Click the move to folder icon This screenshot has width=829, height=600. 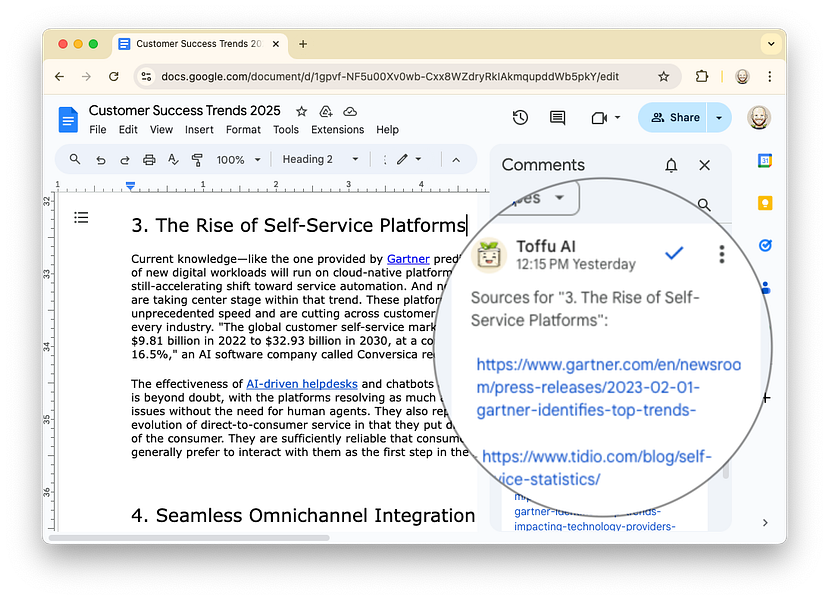[326, 111]
